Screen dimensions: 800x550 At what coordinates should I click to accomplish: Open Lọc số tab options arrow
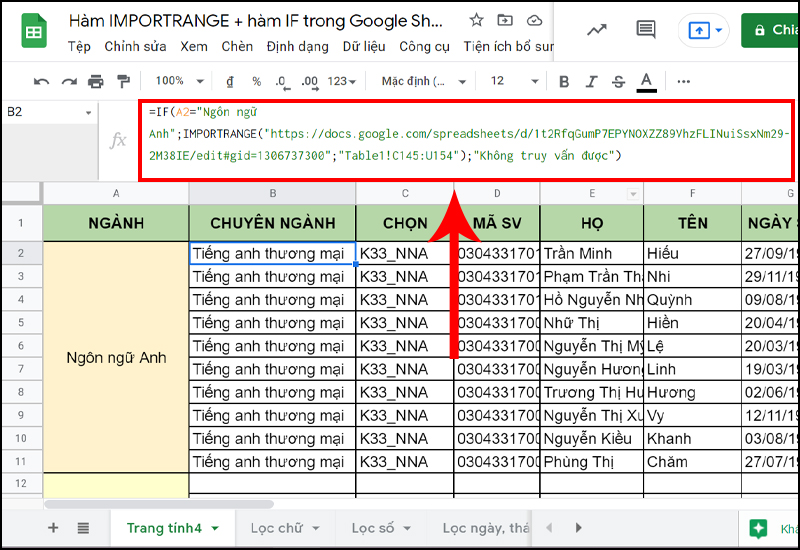[407, 529]
